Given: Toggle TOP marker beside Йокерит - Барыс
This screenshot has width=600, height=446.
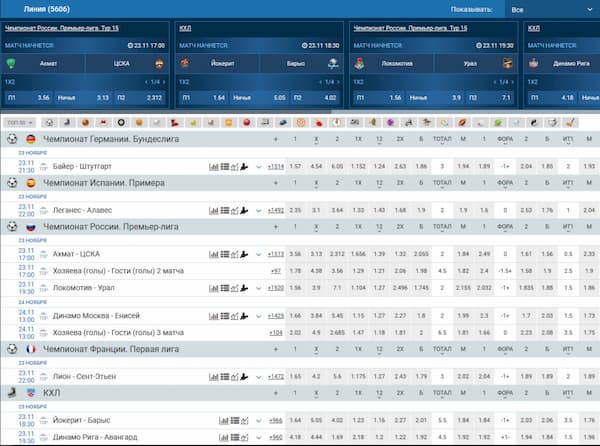Looking at the screenshot, I should click(x=44, y=420).
